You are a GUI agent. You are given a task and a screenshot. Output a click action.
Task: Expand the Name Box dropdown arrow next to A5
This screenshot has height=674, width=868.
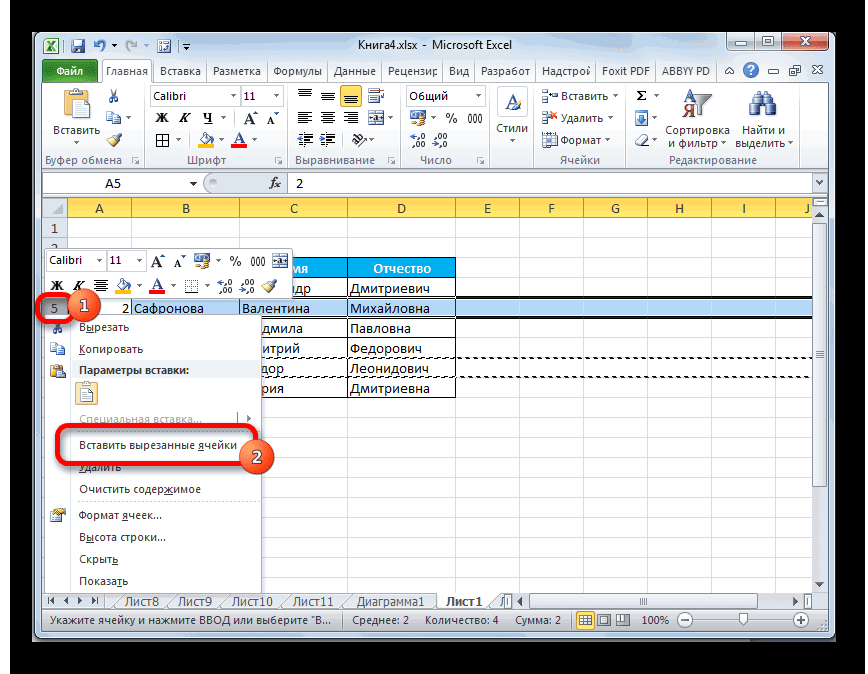pyautogui.click(x=194, y=184)
